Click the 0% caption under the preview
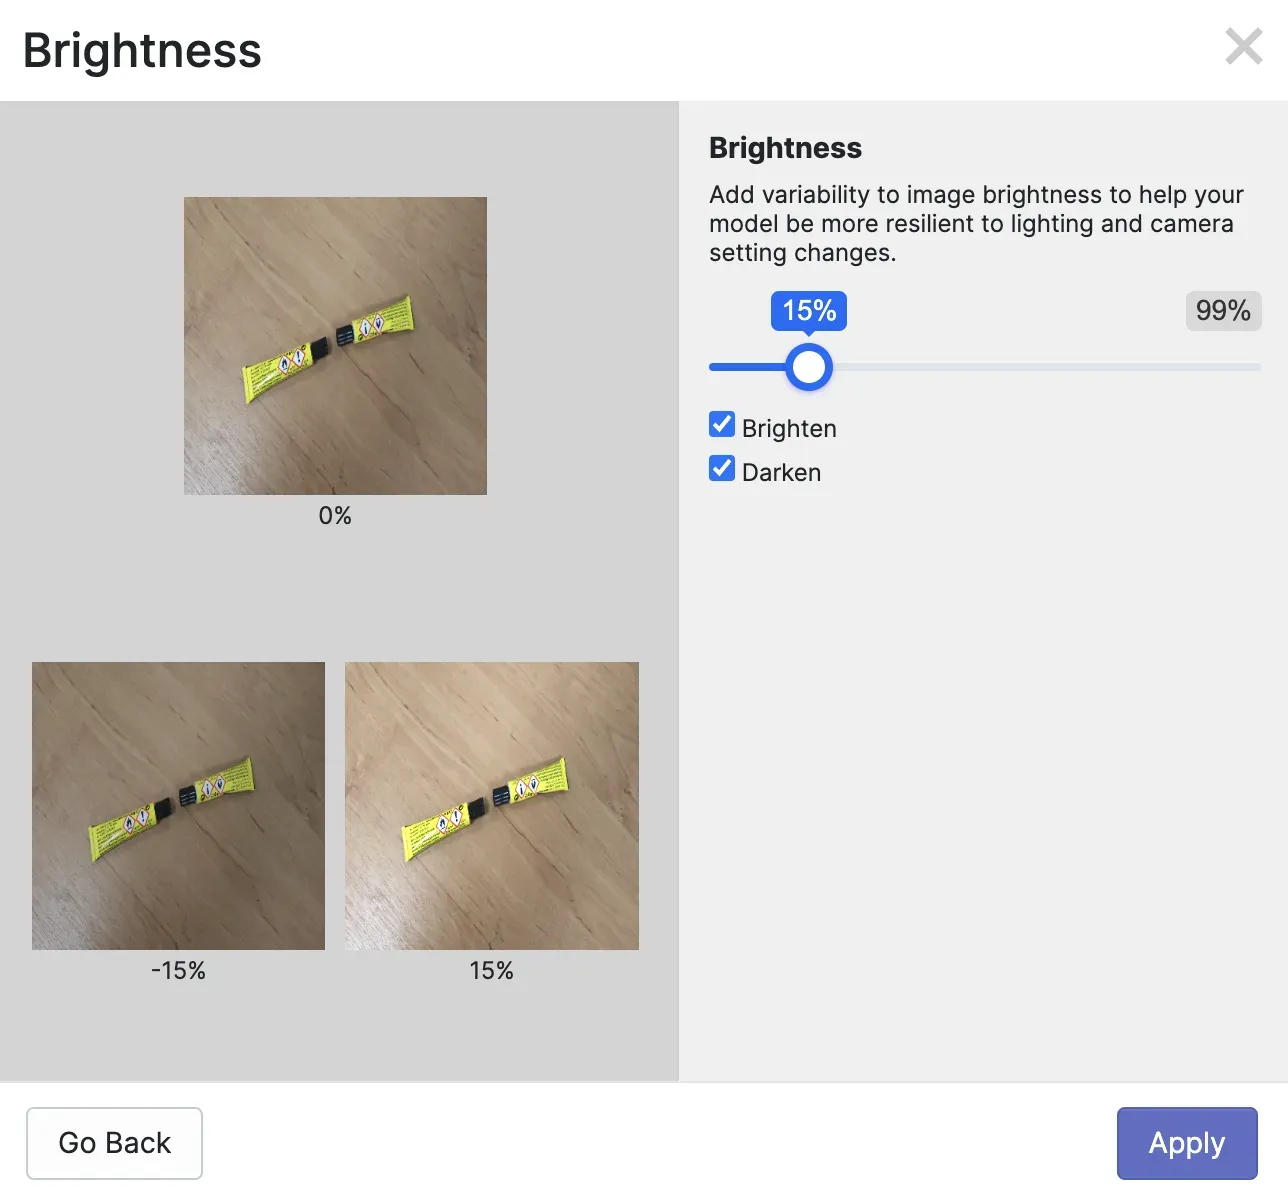1288x1196 pixels. point(335,516)
